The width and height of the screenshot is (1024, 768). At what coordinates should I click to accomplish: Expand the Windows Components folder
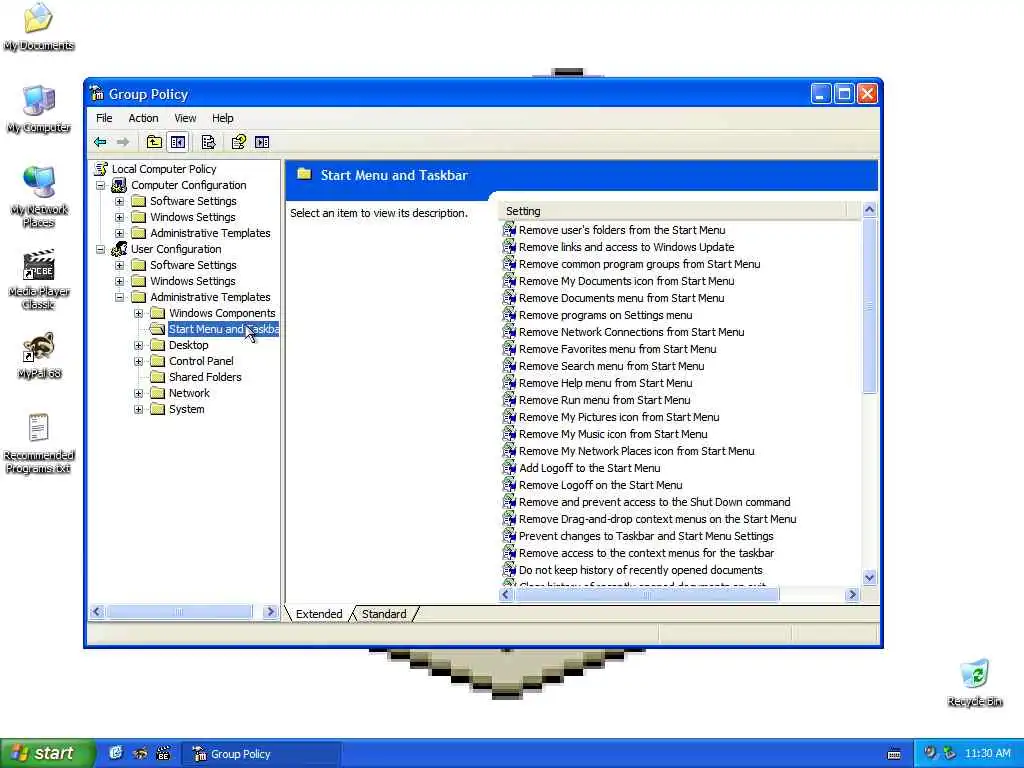tap(138, 313)
